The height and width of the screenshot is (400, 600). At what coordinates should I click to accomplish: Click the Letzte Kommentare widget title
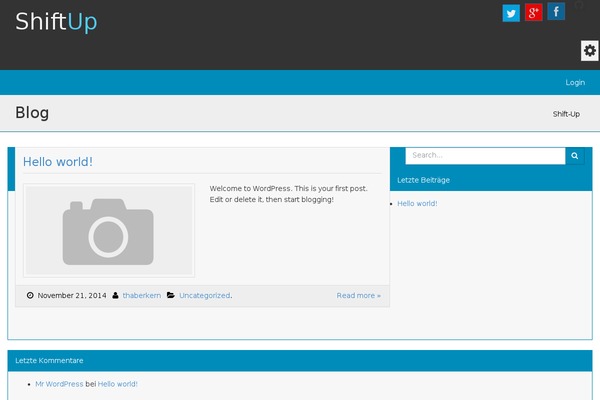point(49,361)
